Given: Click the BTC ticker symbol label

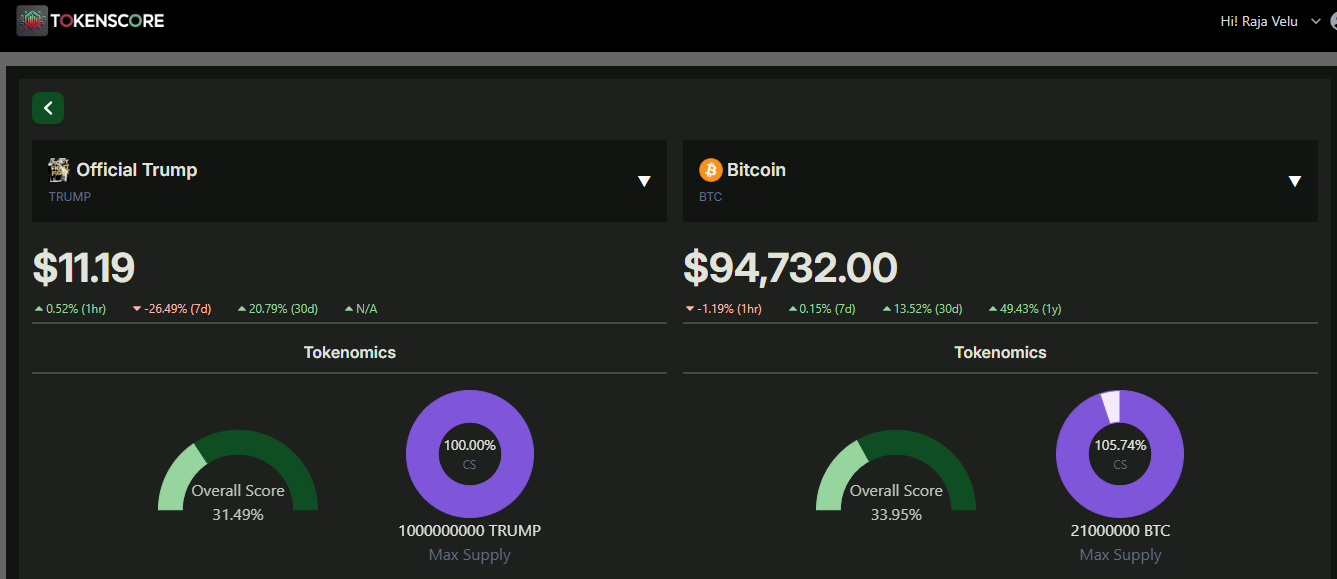Looking at the screenshot, I should (711, 197).
